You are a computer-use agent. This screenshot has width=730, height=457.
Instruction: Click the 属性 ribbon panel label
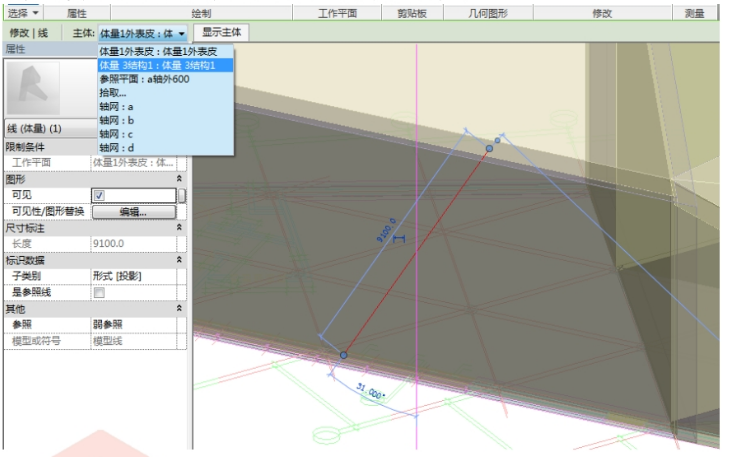(77, 13)
